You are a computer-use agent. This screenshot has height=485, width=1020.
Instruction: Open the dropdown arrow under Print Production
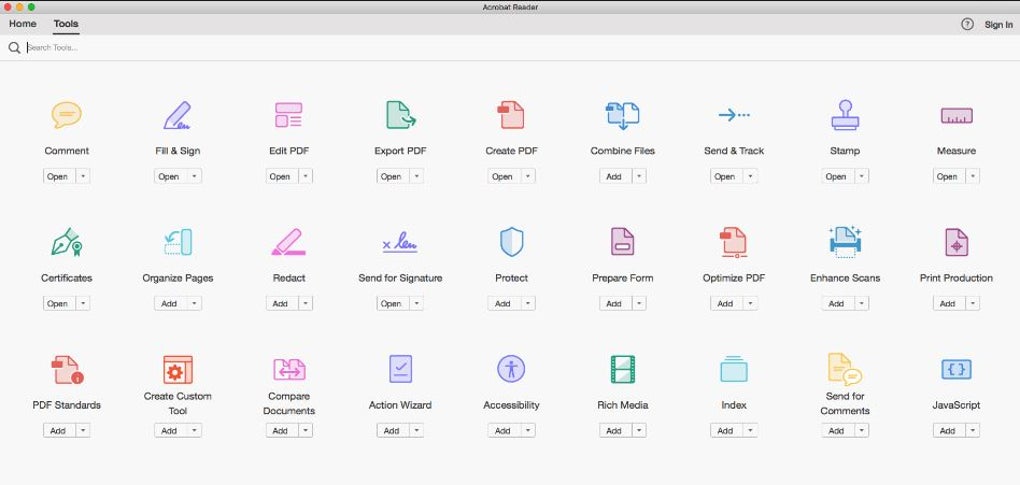click(973, 304)
